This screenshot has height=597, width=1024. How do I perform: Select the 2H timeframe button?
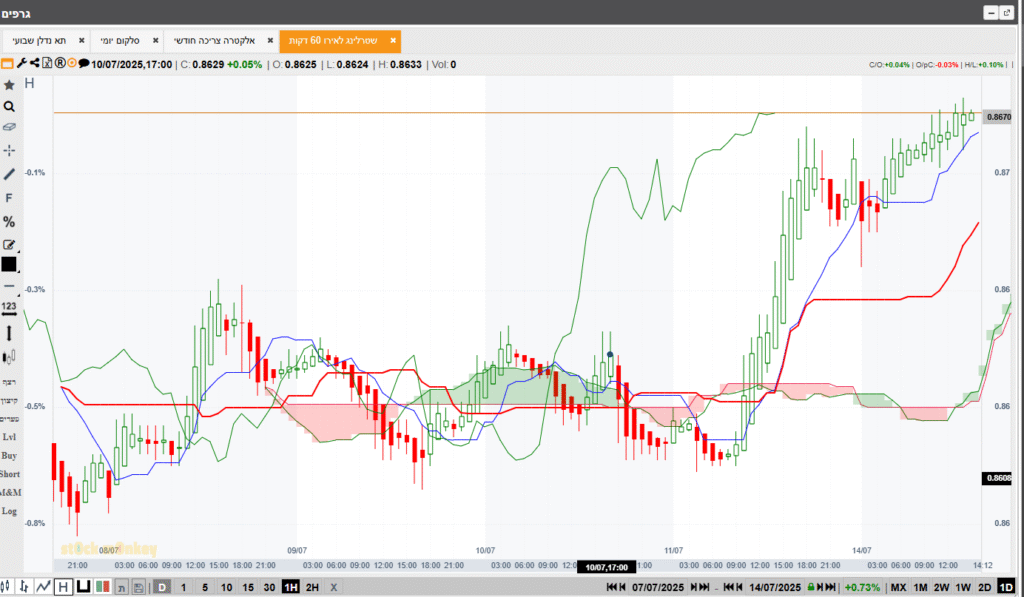coord(312,587)
